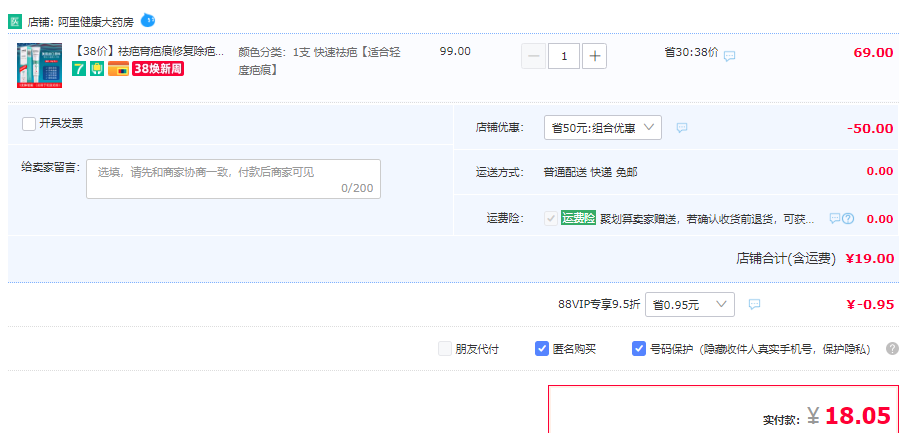This screenshot has height=433, width=905.
Task: Toggle the 运费险 insurance checkbox
Action: [551, 219]
